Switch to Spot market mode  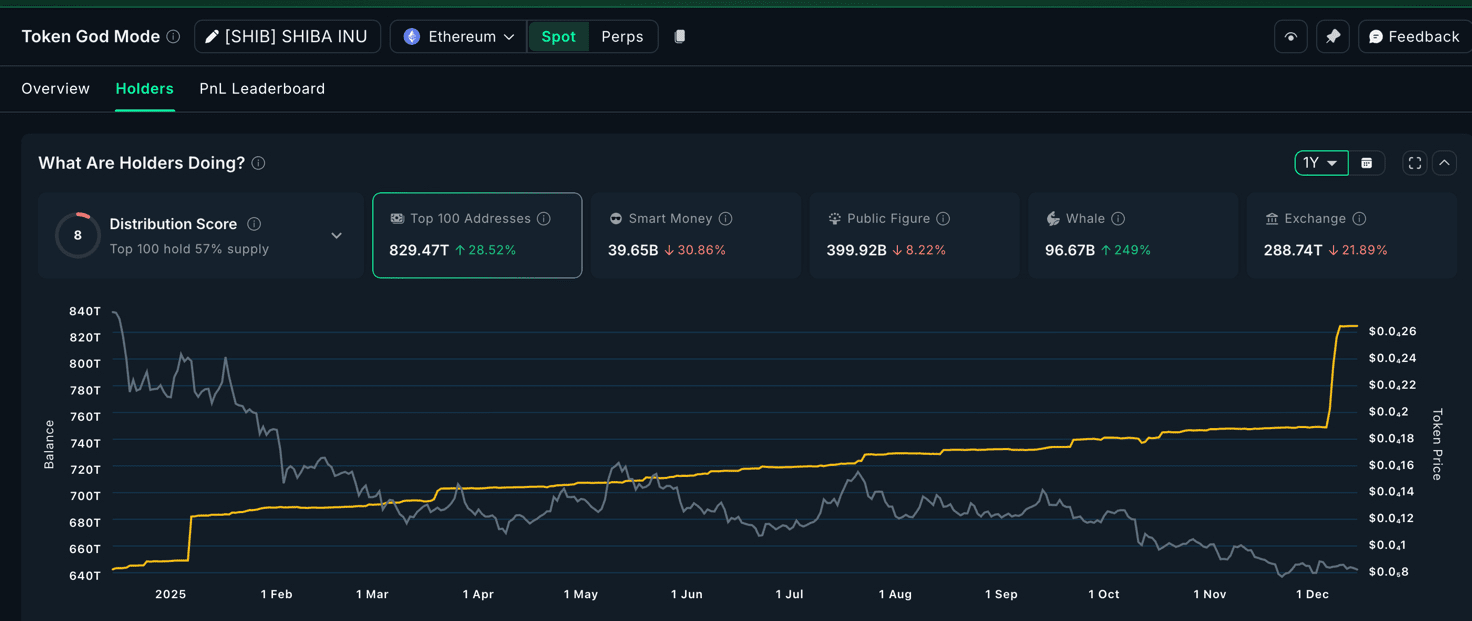tap(558, 37)
